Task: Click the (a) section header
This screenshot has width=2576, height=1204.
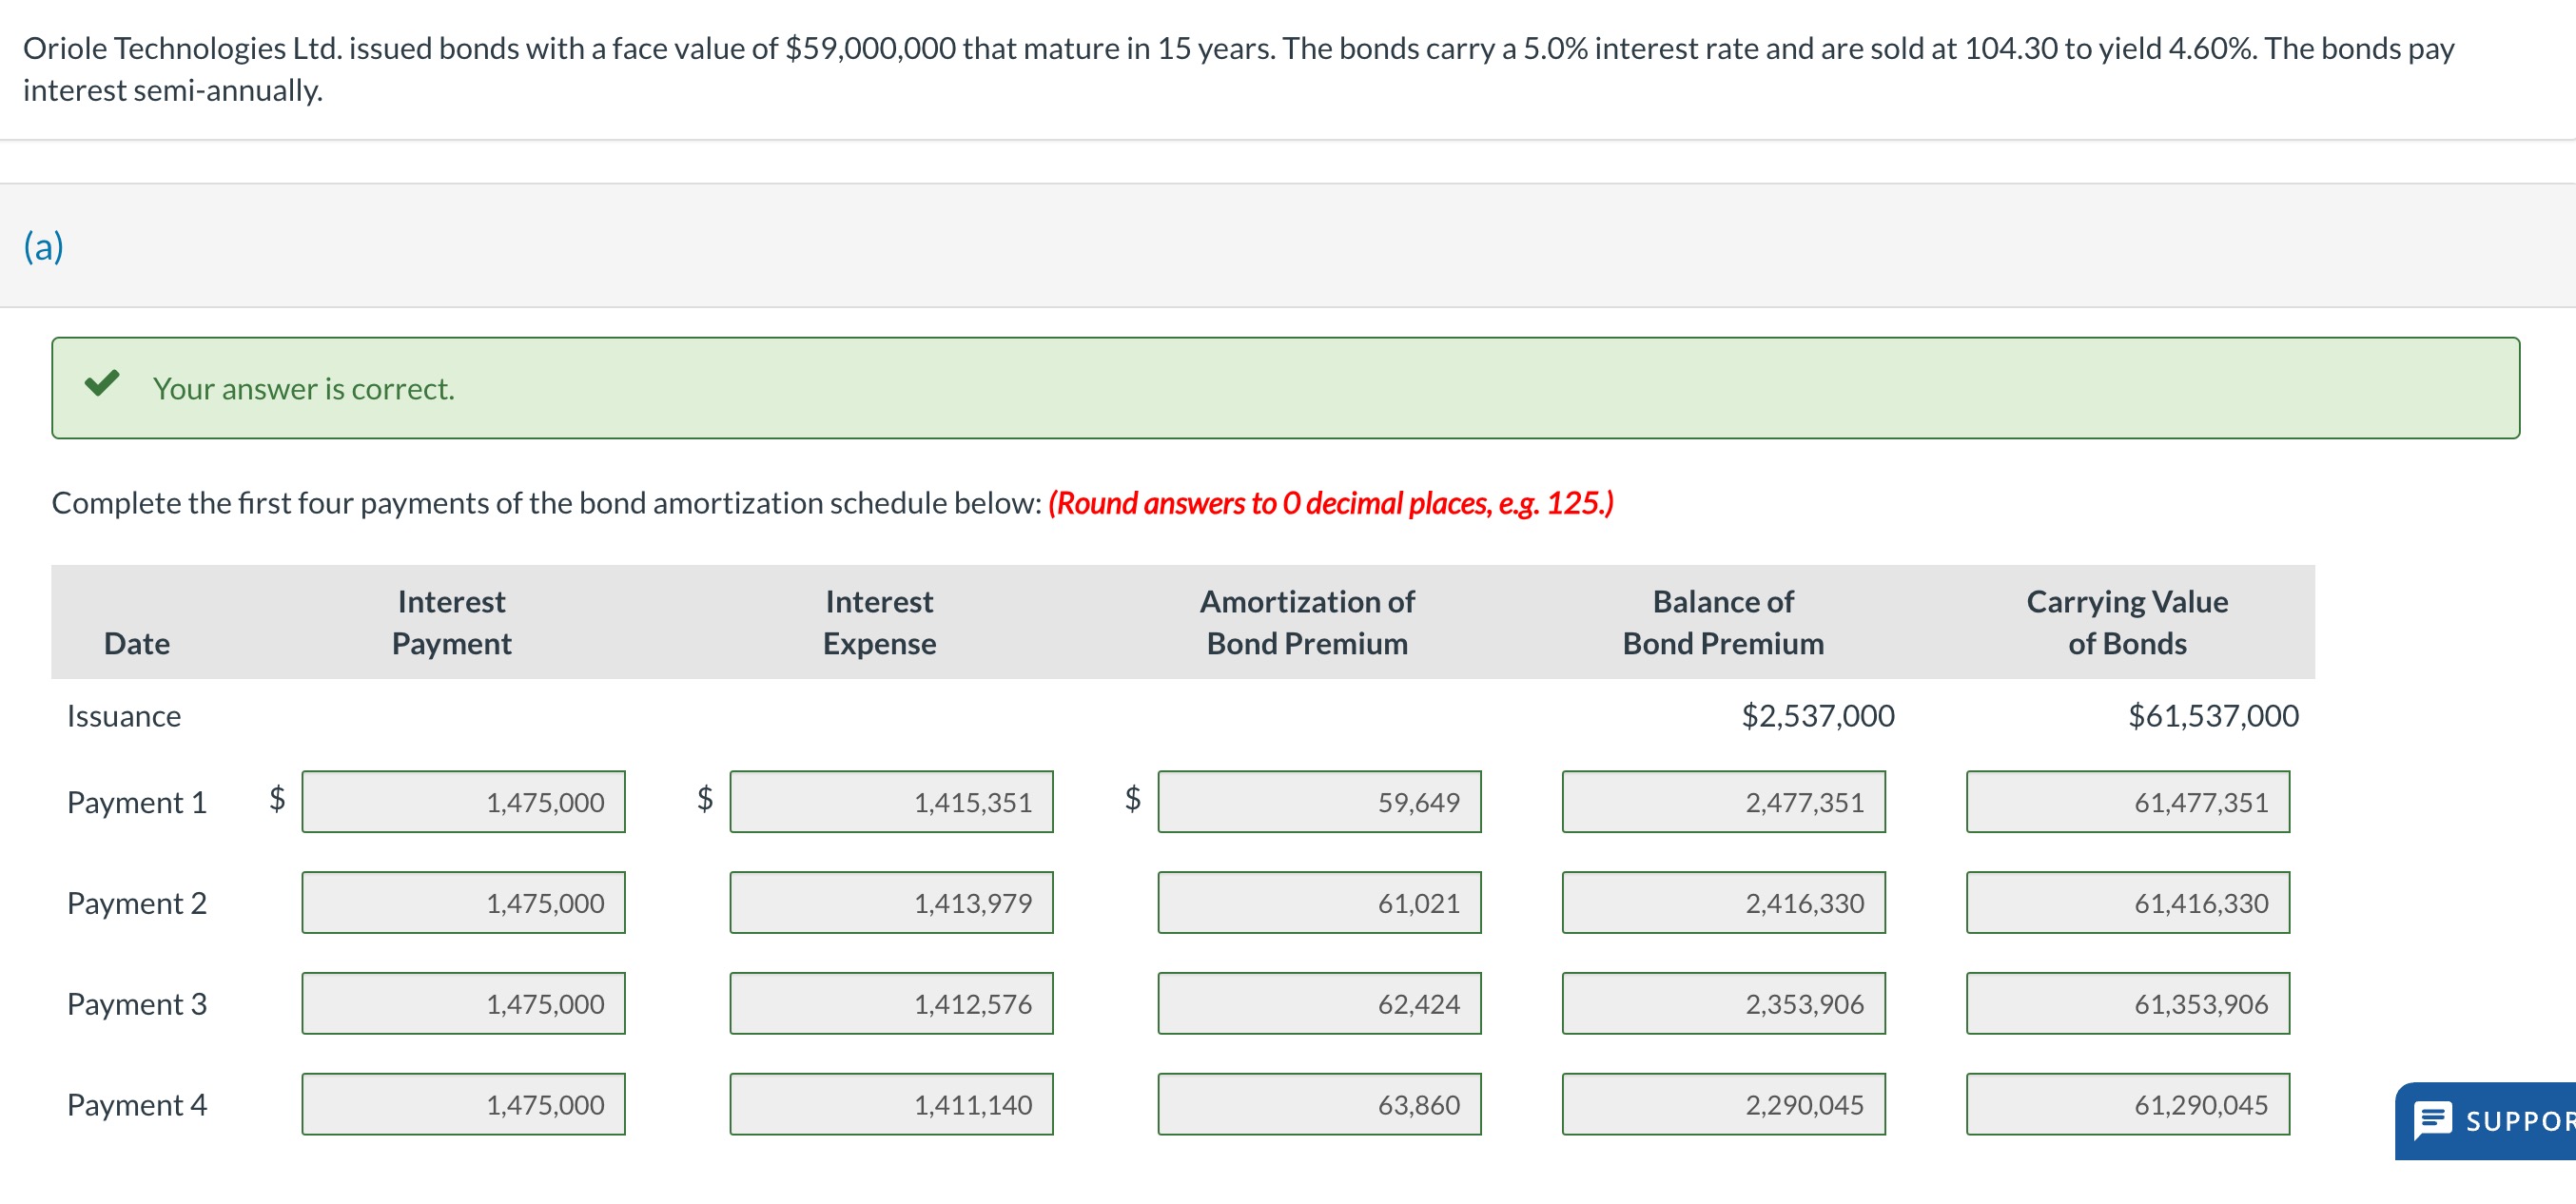Action: click(x=44, y=245)
